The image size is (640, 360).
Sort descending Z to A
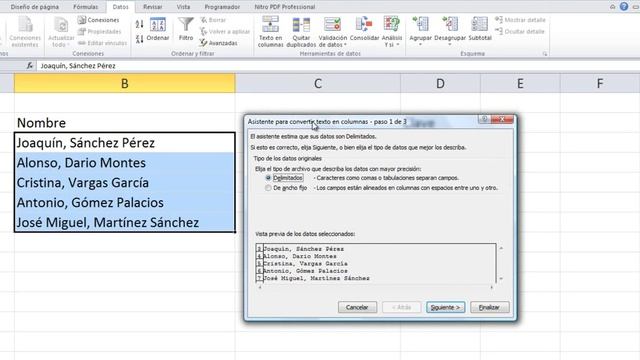point(139,39)
